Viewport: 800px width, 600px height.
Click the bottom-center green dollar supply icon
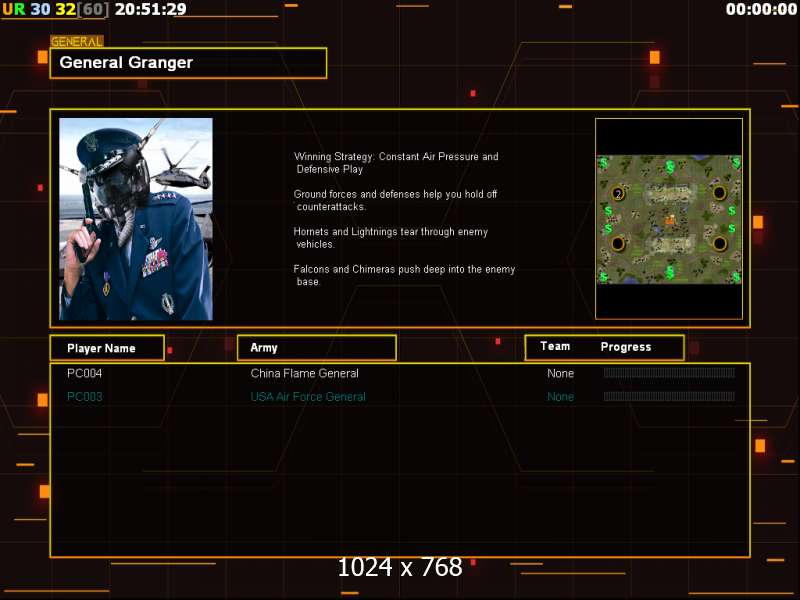click(670, 272)
